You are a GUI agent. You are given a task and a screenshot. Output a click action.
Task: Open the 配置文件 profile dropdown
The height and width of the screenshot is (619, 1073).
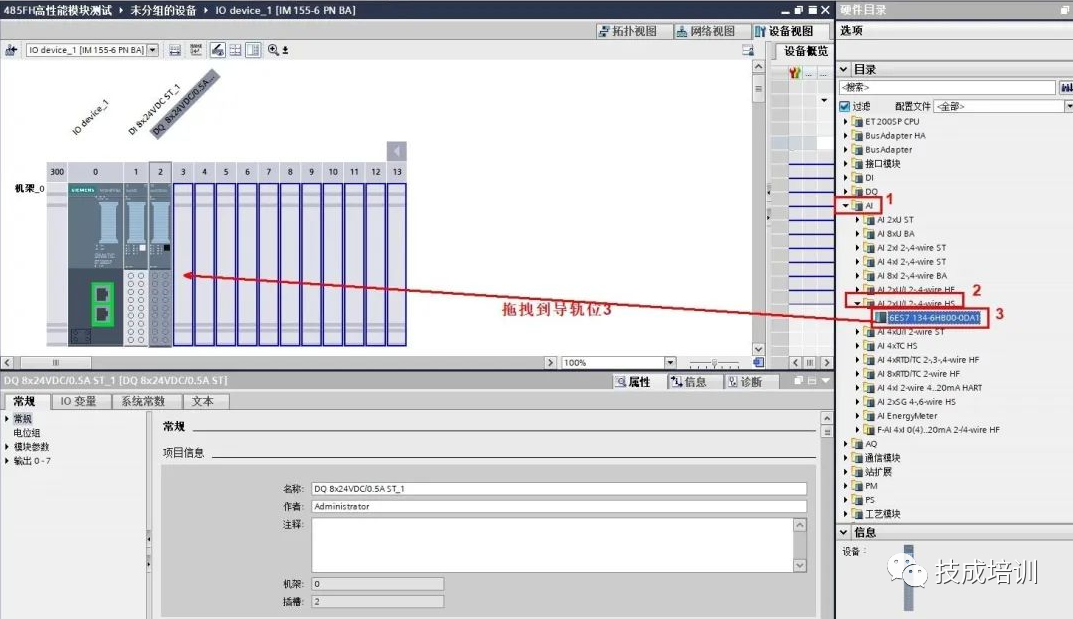tap(1068, 106)
